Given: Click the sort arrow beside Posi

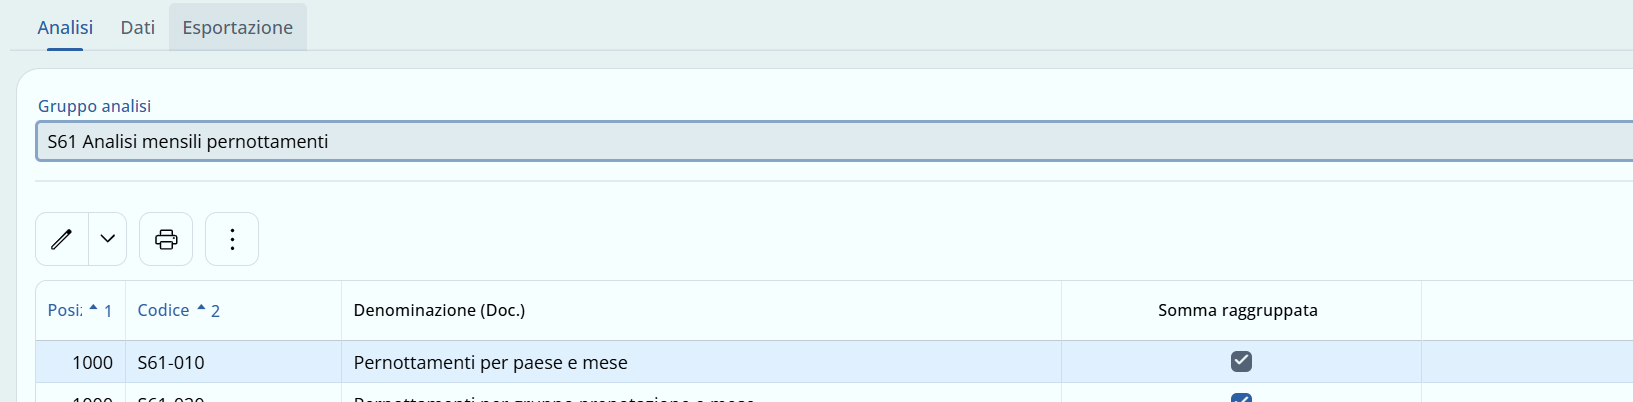Looking at the screenshot, I should click(x=94, y=308).
